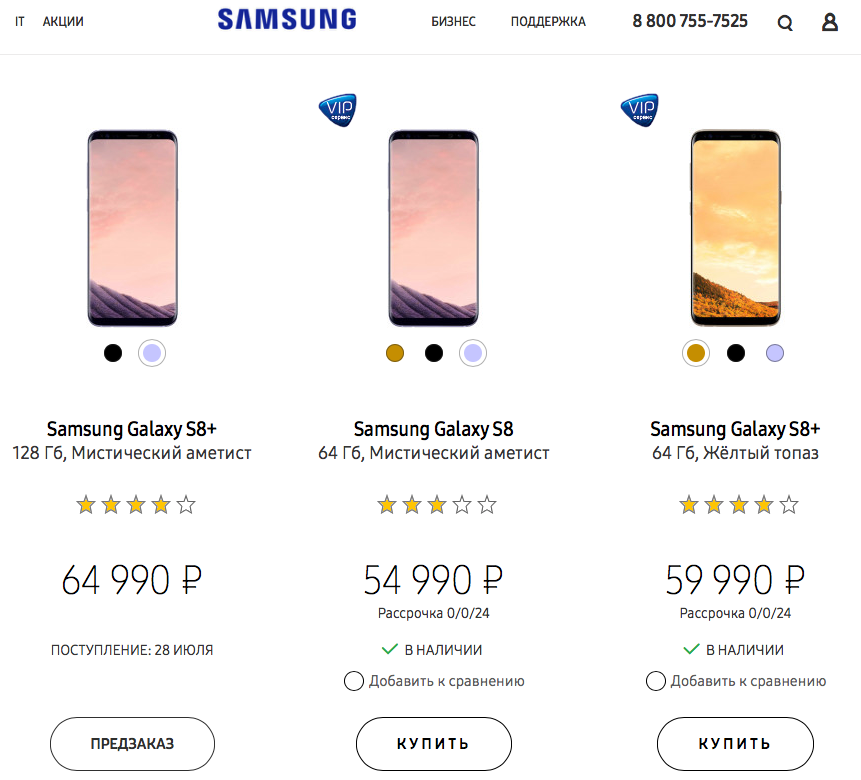Select black swatch on Galaxy S8 64 ГБ

click(x=434, y=353)
